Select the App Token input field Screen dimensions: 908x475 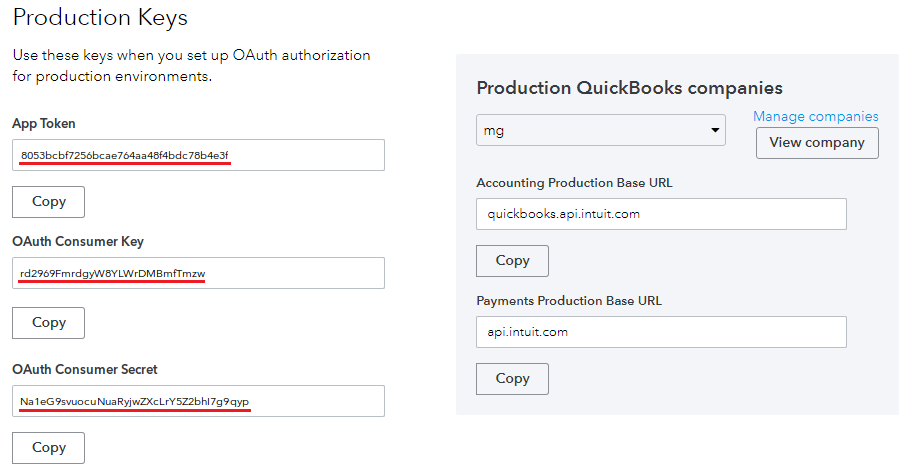tap(198, 155)
